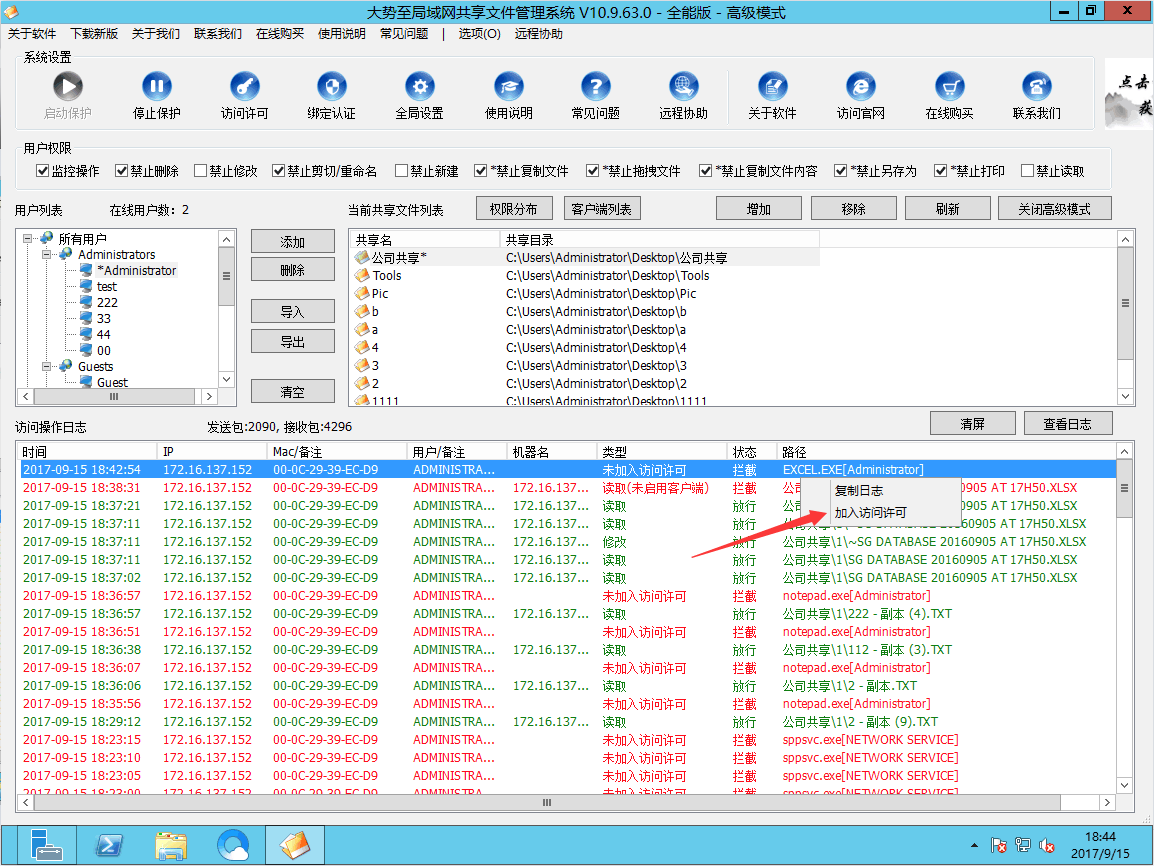Image resolution: width=1154 pixels, height=866 pixels.
Task: Collapse the Administrators group tree node
Action: pyautogui.click(x=47, y=255)
